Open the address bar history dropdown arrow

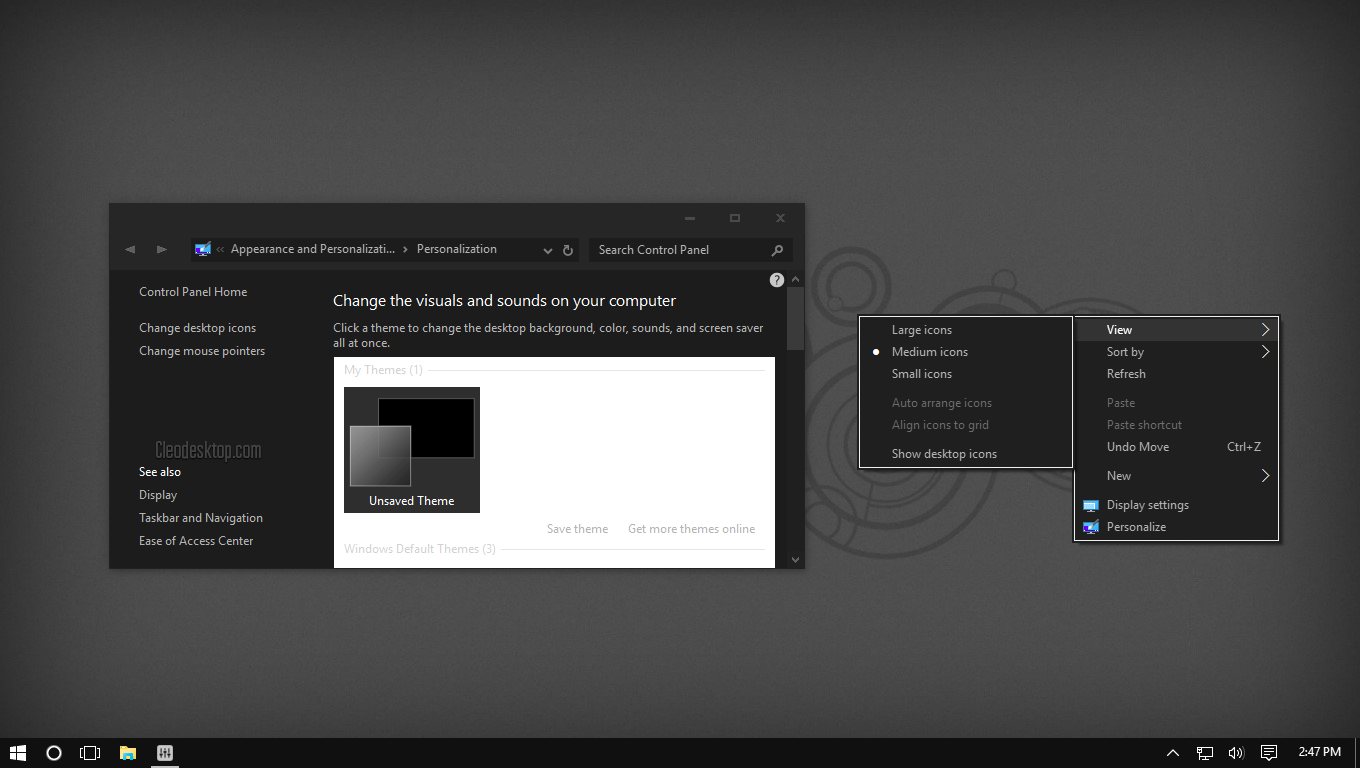point(547,250)
